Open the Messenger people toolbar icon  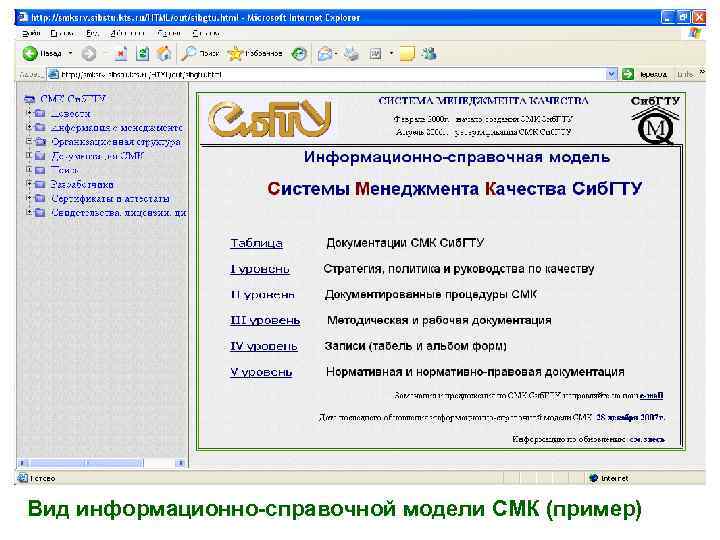[x=429, y=54]
